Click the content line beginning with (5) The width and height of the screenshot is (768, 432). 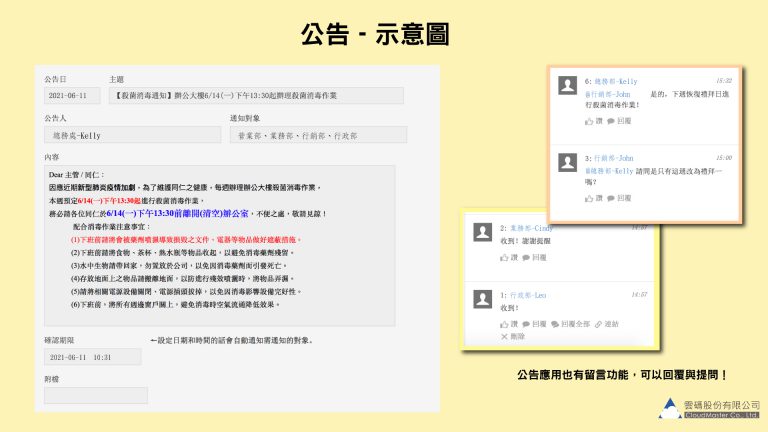coord(186,291)
